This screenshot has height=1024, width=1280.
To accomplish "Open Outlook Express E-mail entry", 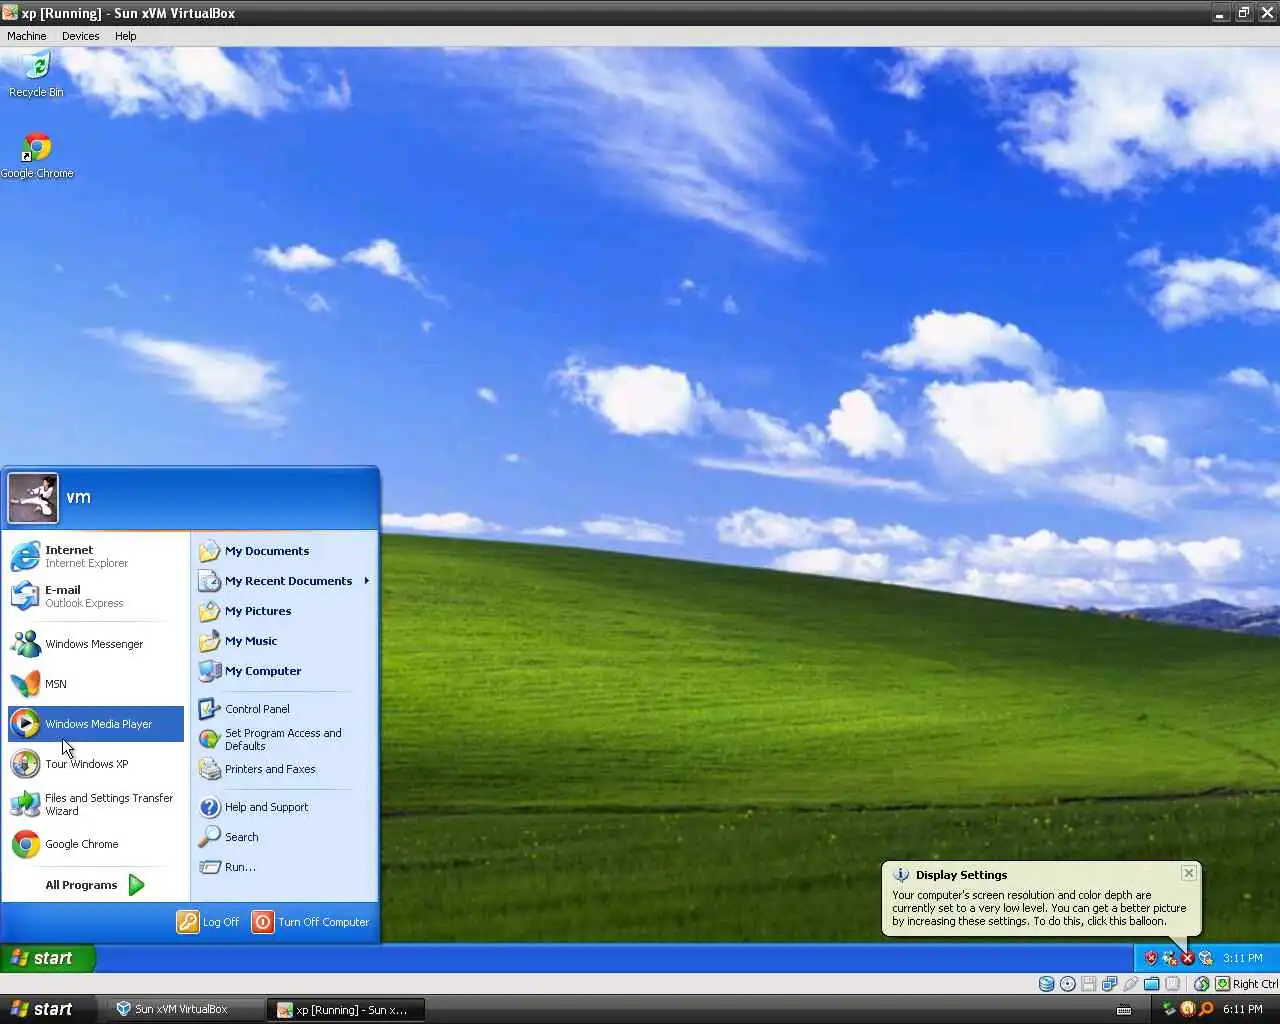I will point(96,596).
